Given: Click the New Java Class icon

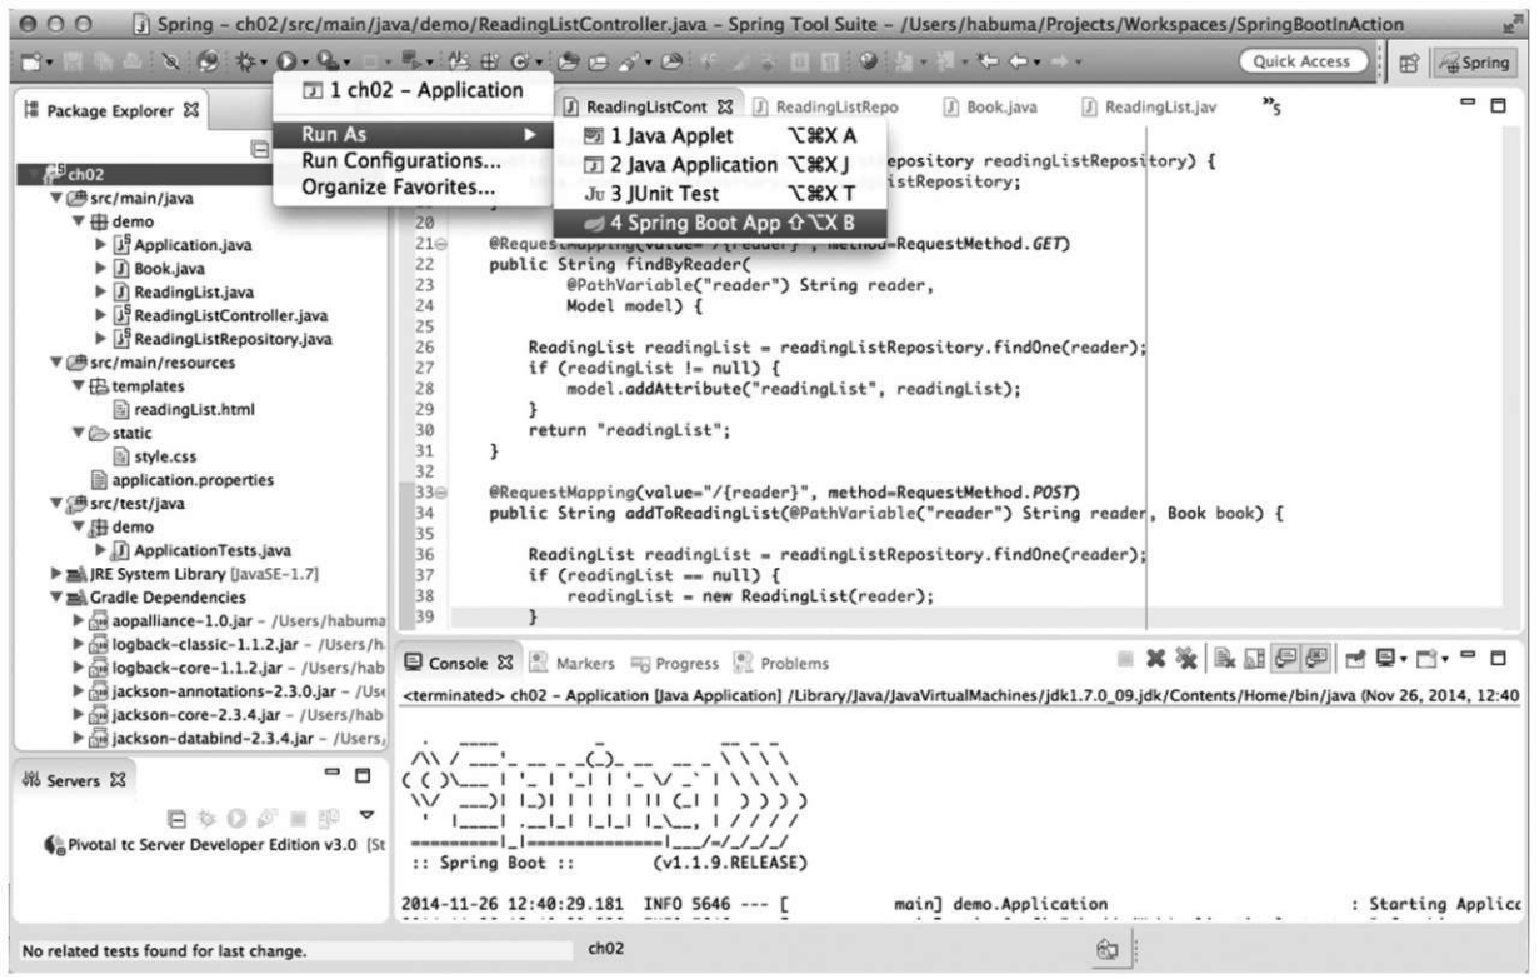Looking at the screenshot, I should pos(520,62).
